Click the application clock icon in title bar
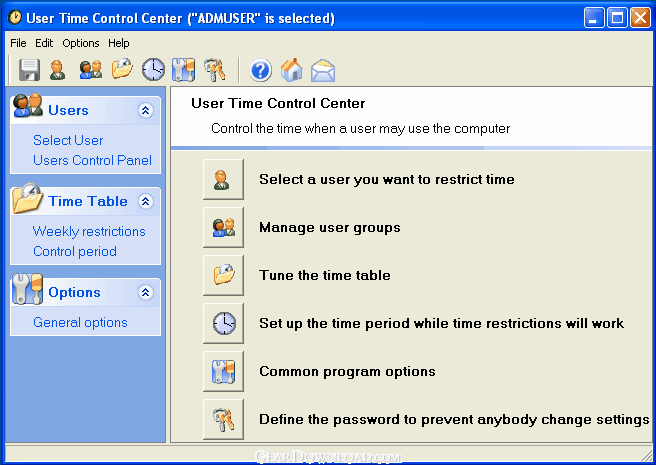Image resolution: width=656 pixels, height=465 pixels. pos(15,18)
